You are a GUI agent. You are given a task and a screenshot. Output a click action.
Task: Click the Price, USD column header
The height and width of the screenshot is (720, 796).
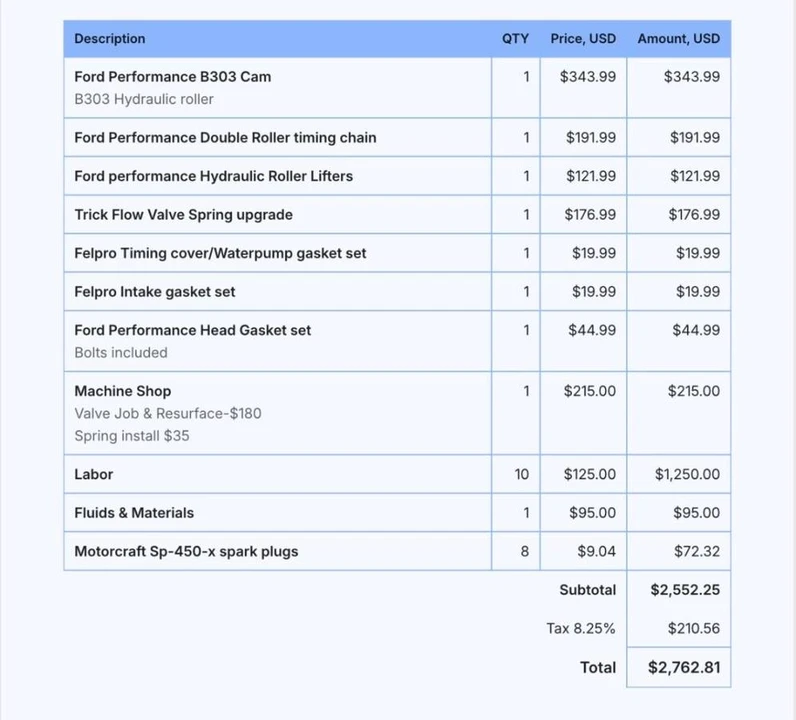(x=583, y=39)
